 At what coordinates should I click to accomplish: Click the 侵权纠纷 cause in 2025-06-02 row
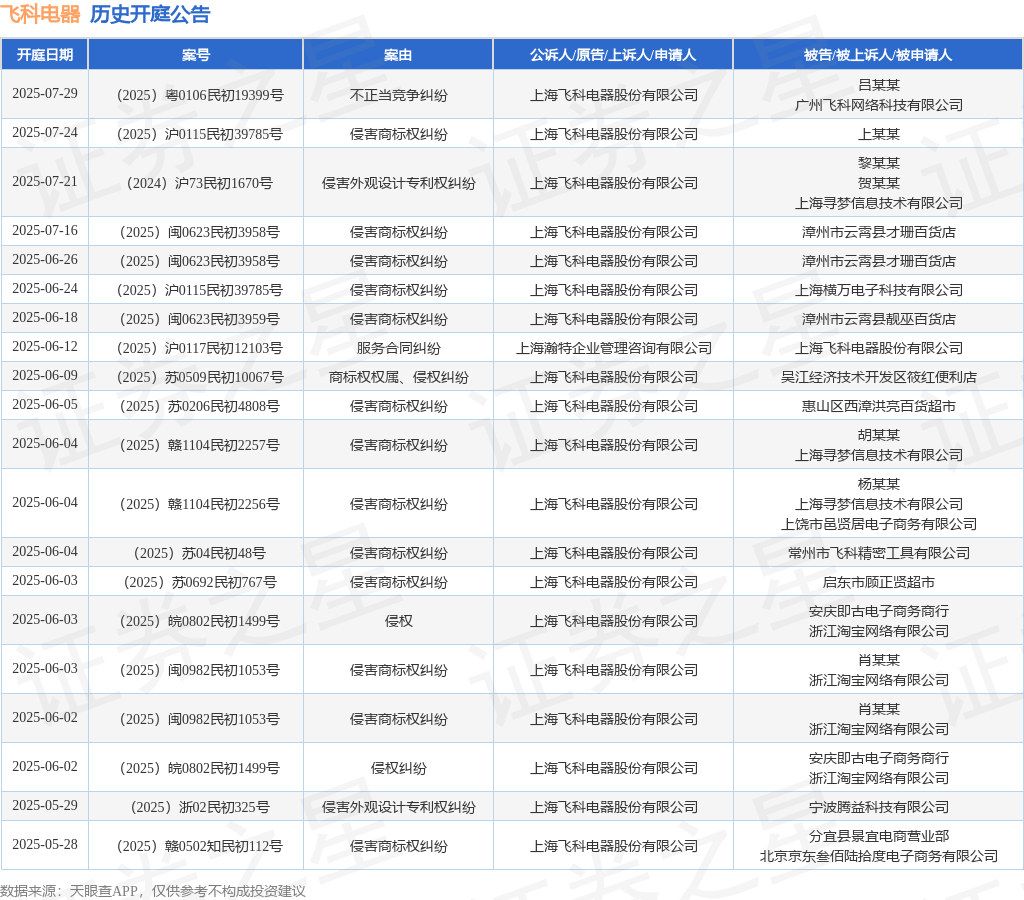398,768
